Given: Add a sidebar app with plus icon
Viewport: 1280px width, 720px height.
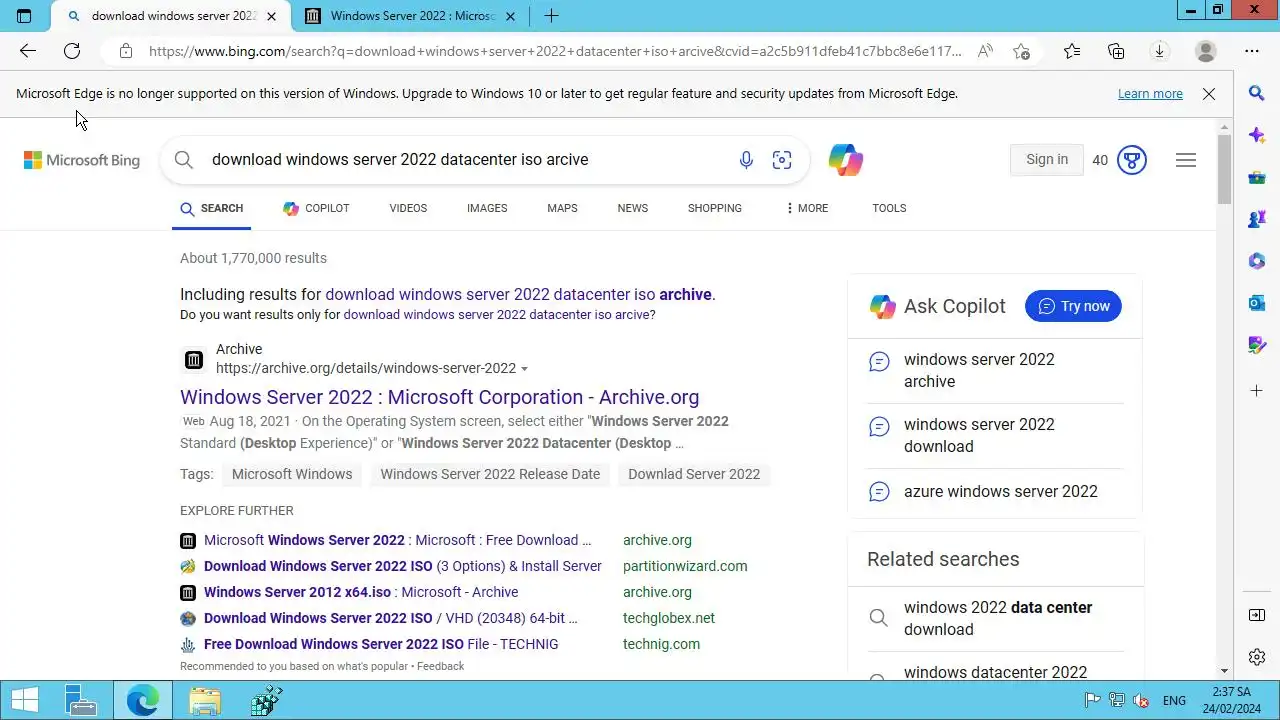Looking at the screenshot, I should click(1257, 390).
